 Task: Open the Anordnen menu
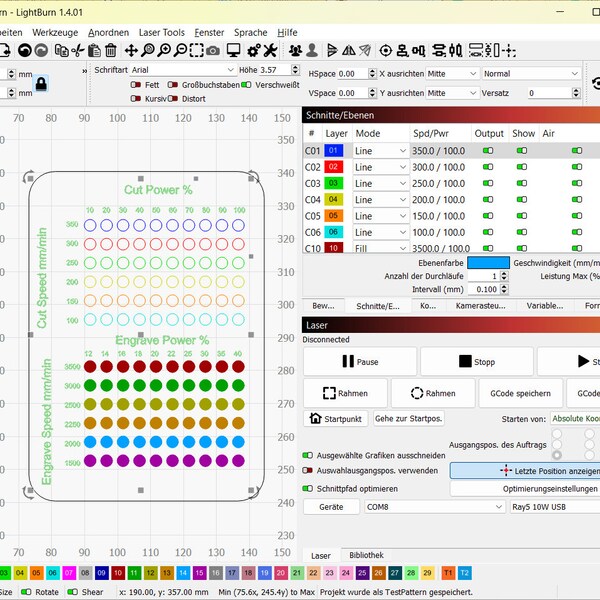[x=109, y=33]
